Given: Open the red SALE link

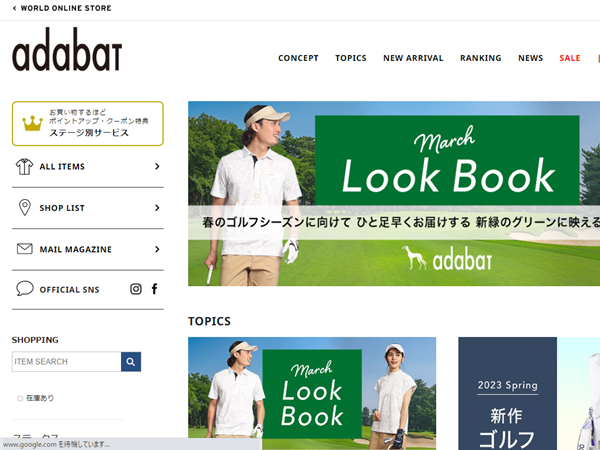Looking at the screenshot, I should coord(570,58).
